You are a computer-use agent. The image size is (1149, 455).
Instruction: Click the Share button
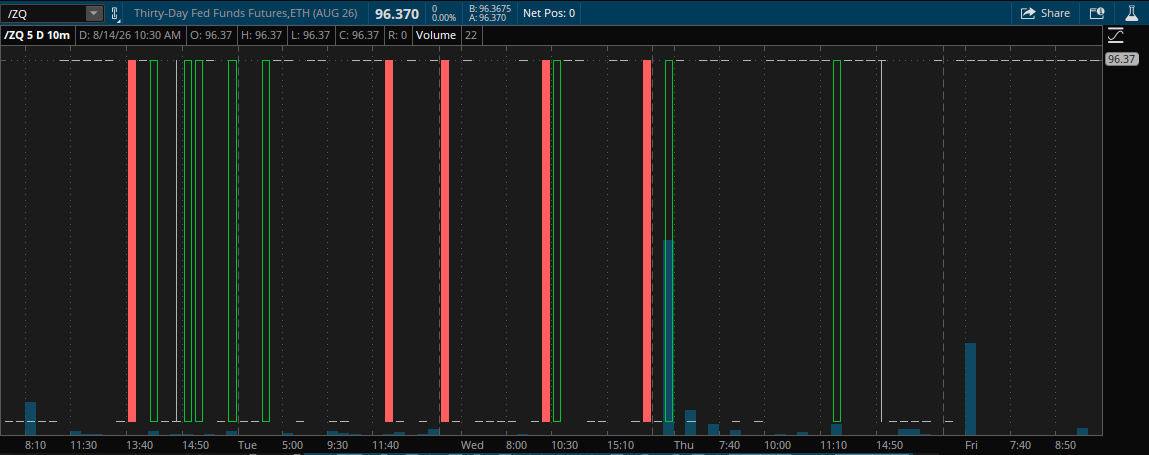click(x=1046, y=13)
